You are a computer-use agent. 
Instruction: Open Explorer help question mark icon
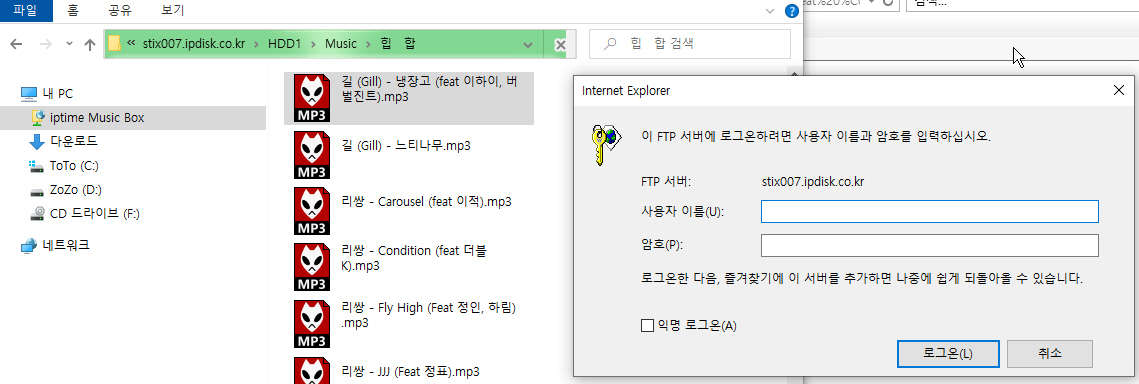pyautogui.click(x=792, y=11)
